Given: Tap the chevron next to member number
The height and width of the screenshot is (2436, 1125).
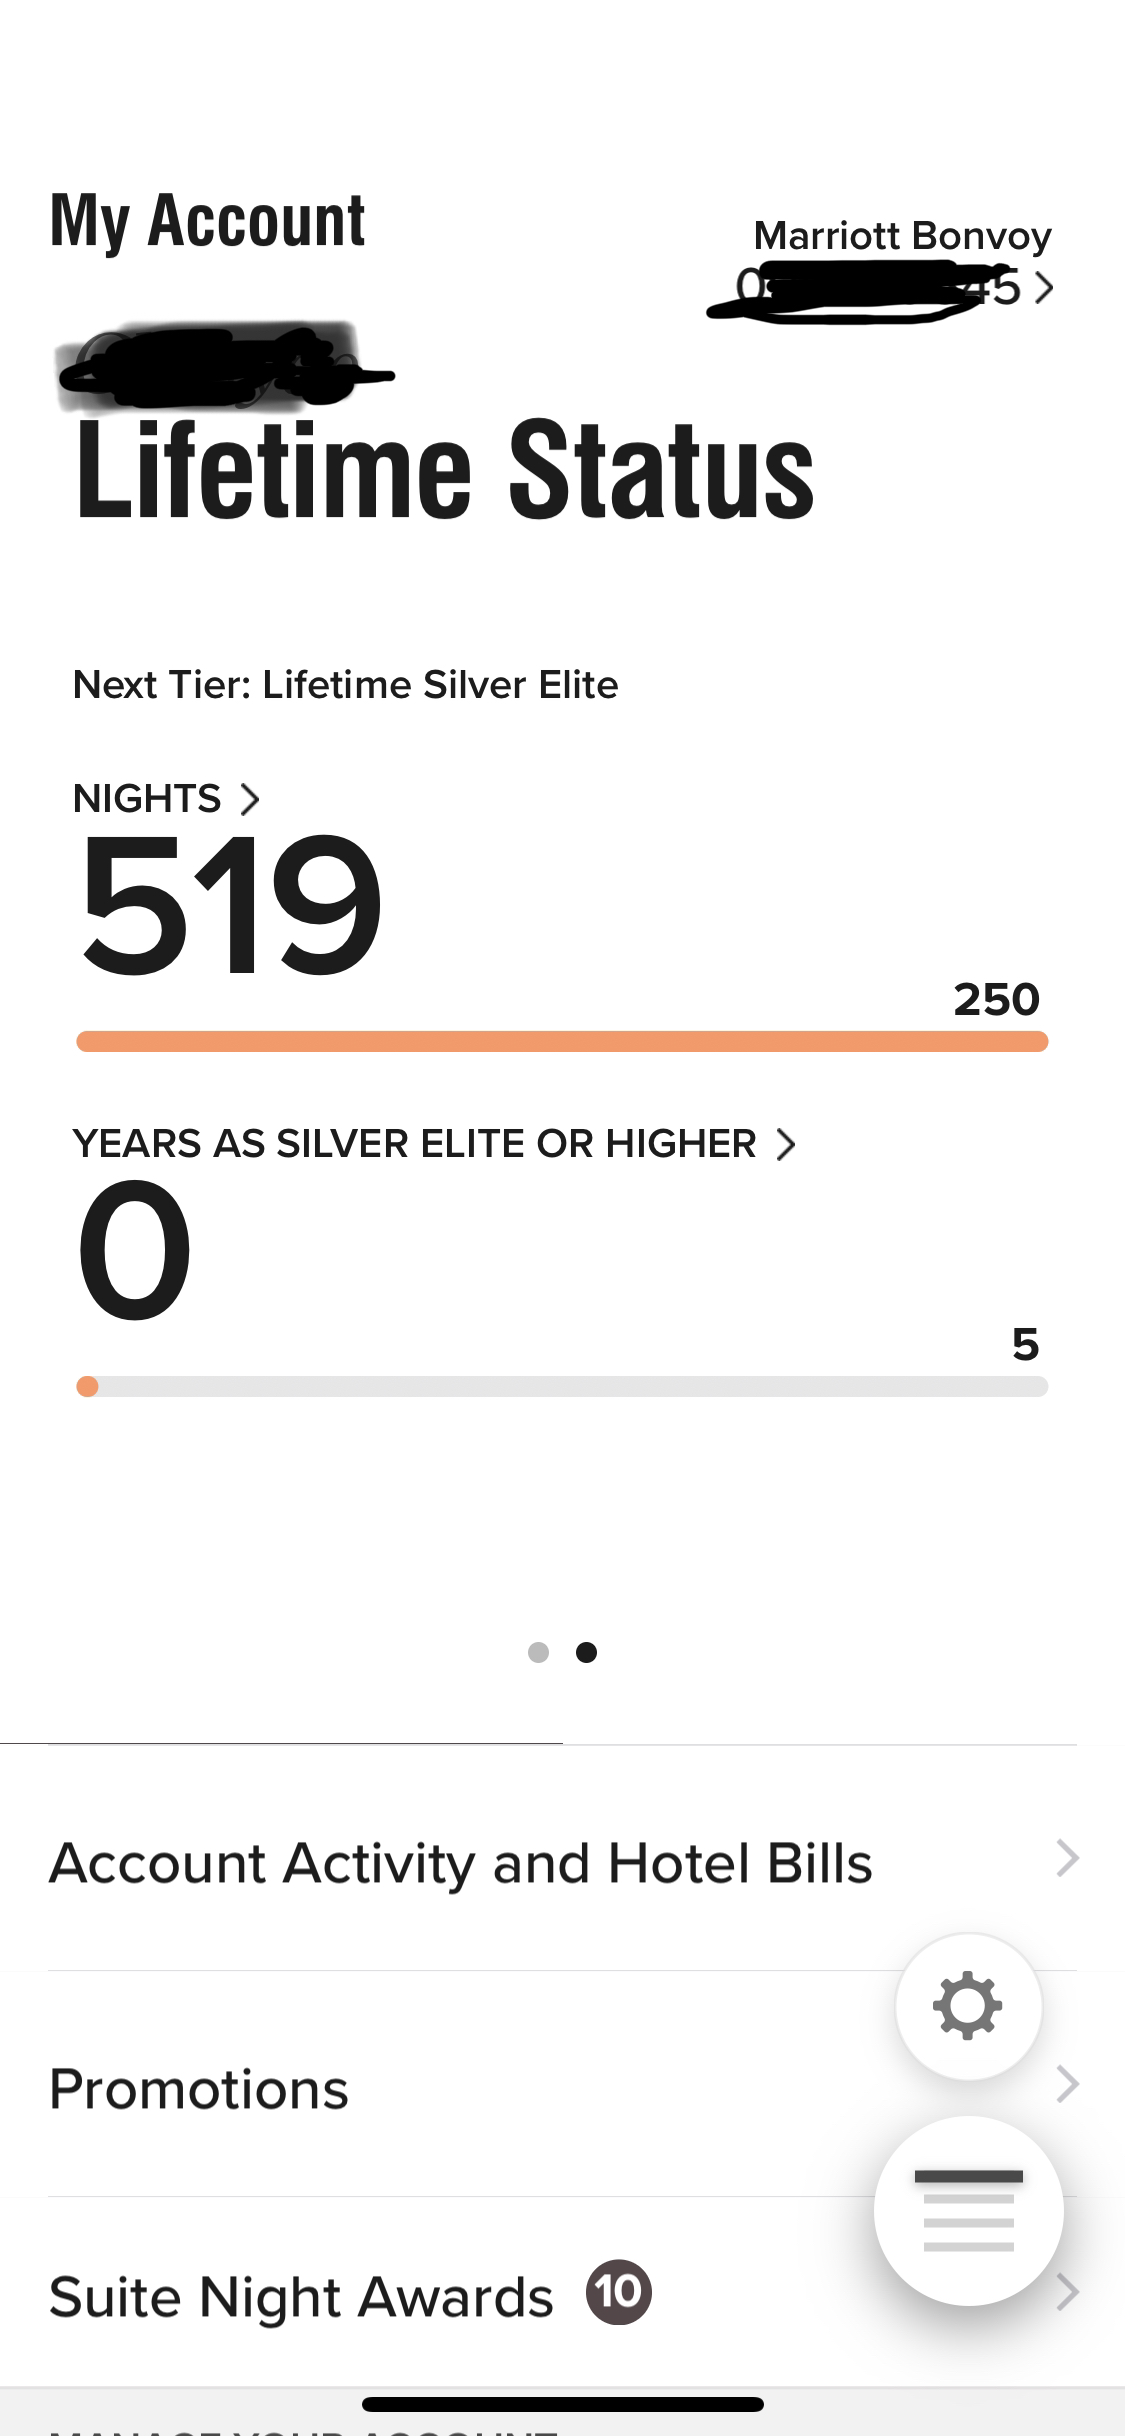Looking at the screenshot, I should [x=1043, y=289].
